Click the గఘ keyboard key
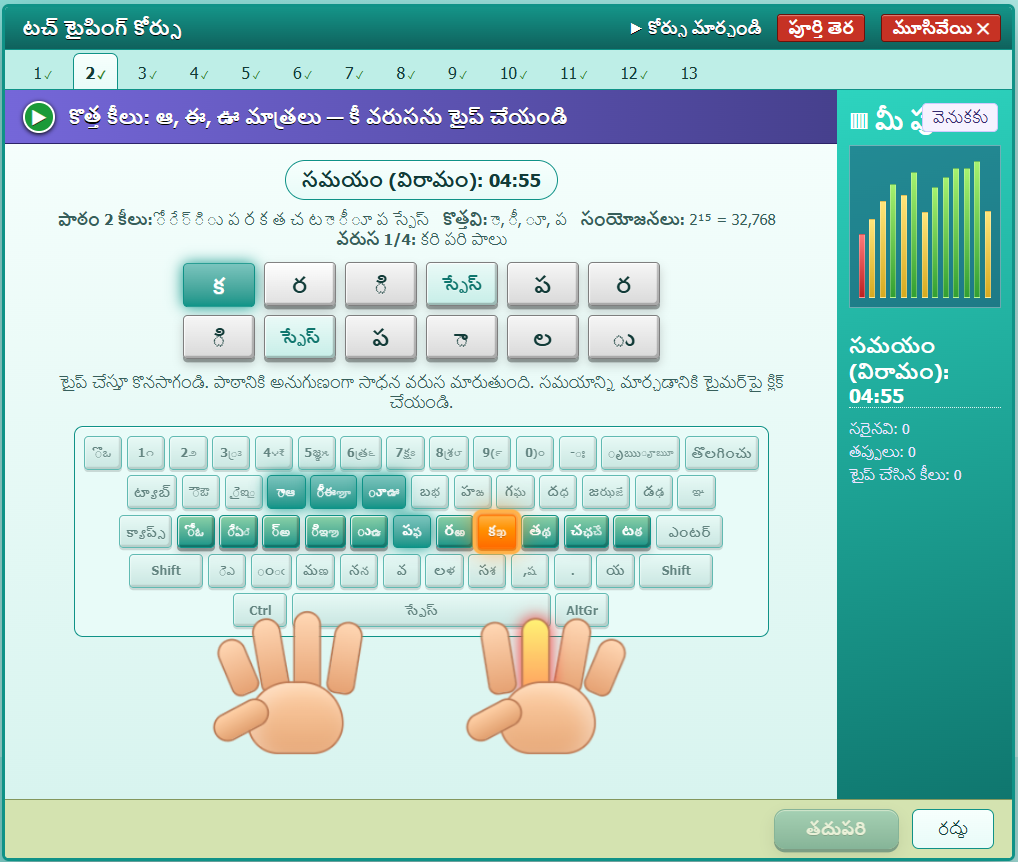 coord(515,492)
